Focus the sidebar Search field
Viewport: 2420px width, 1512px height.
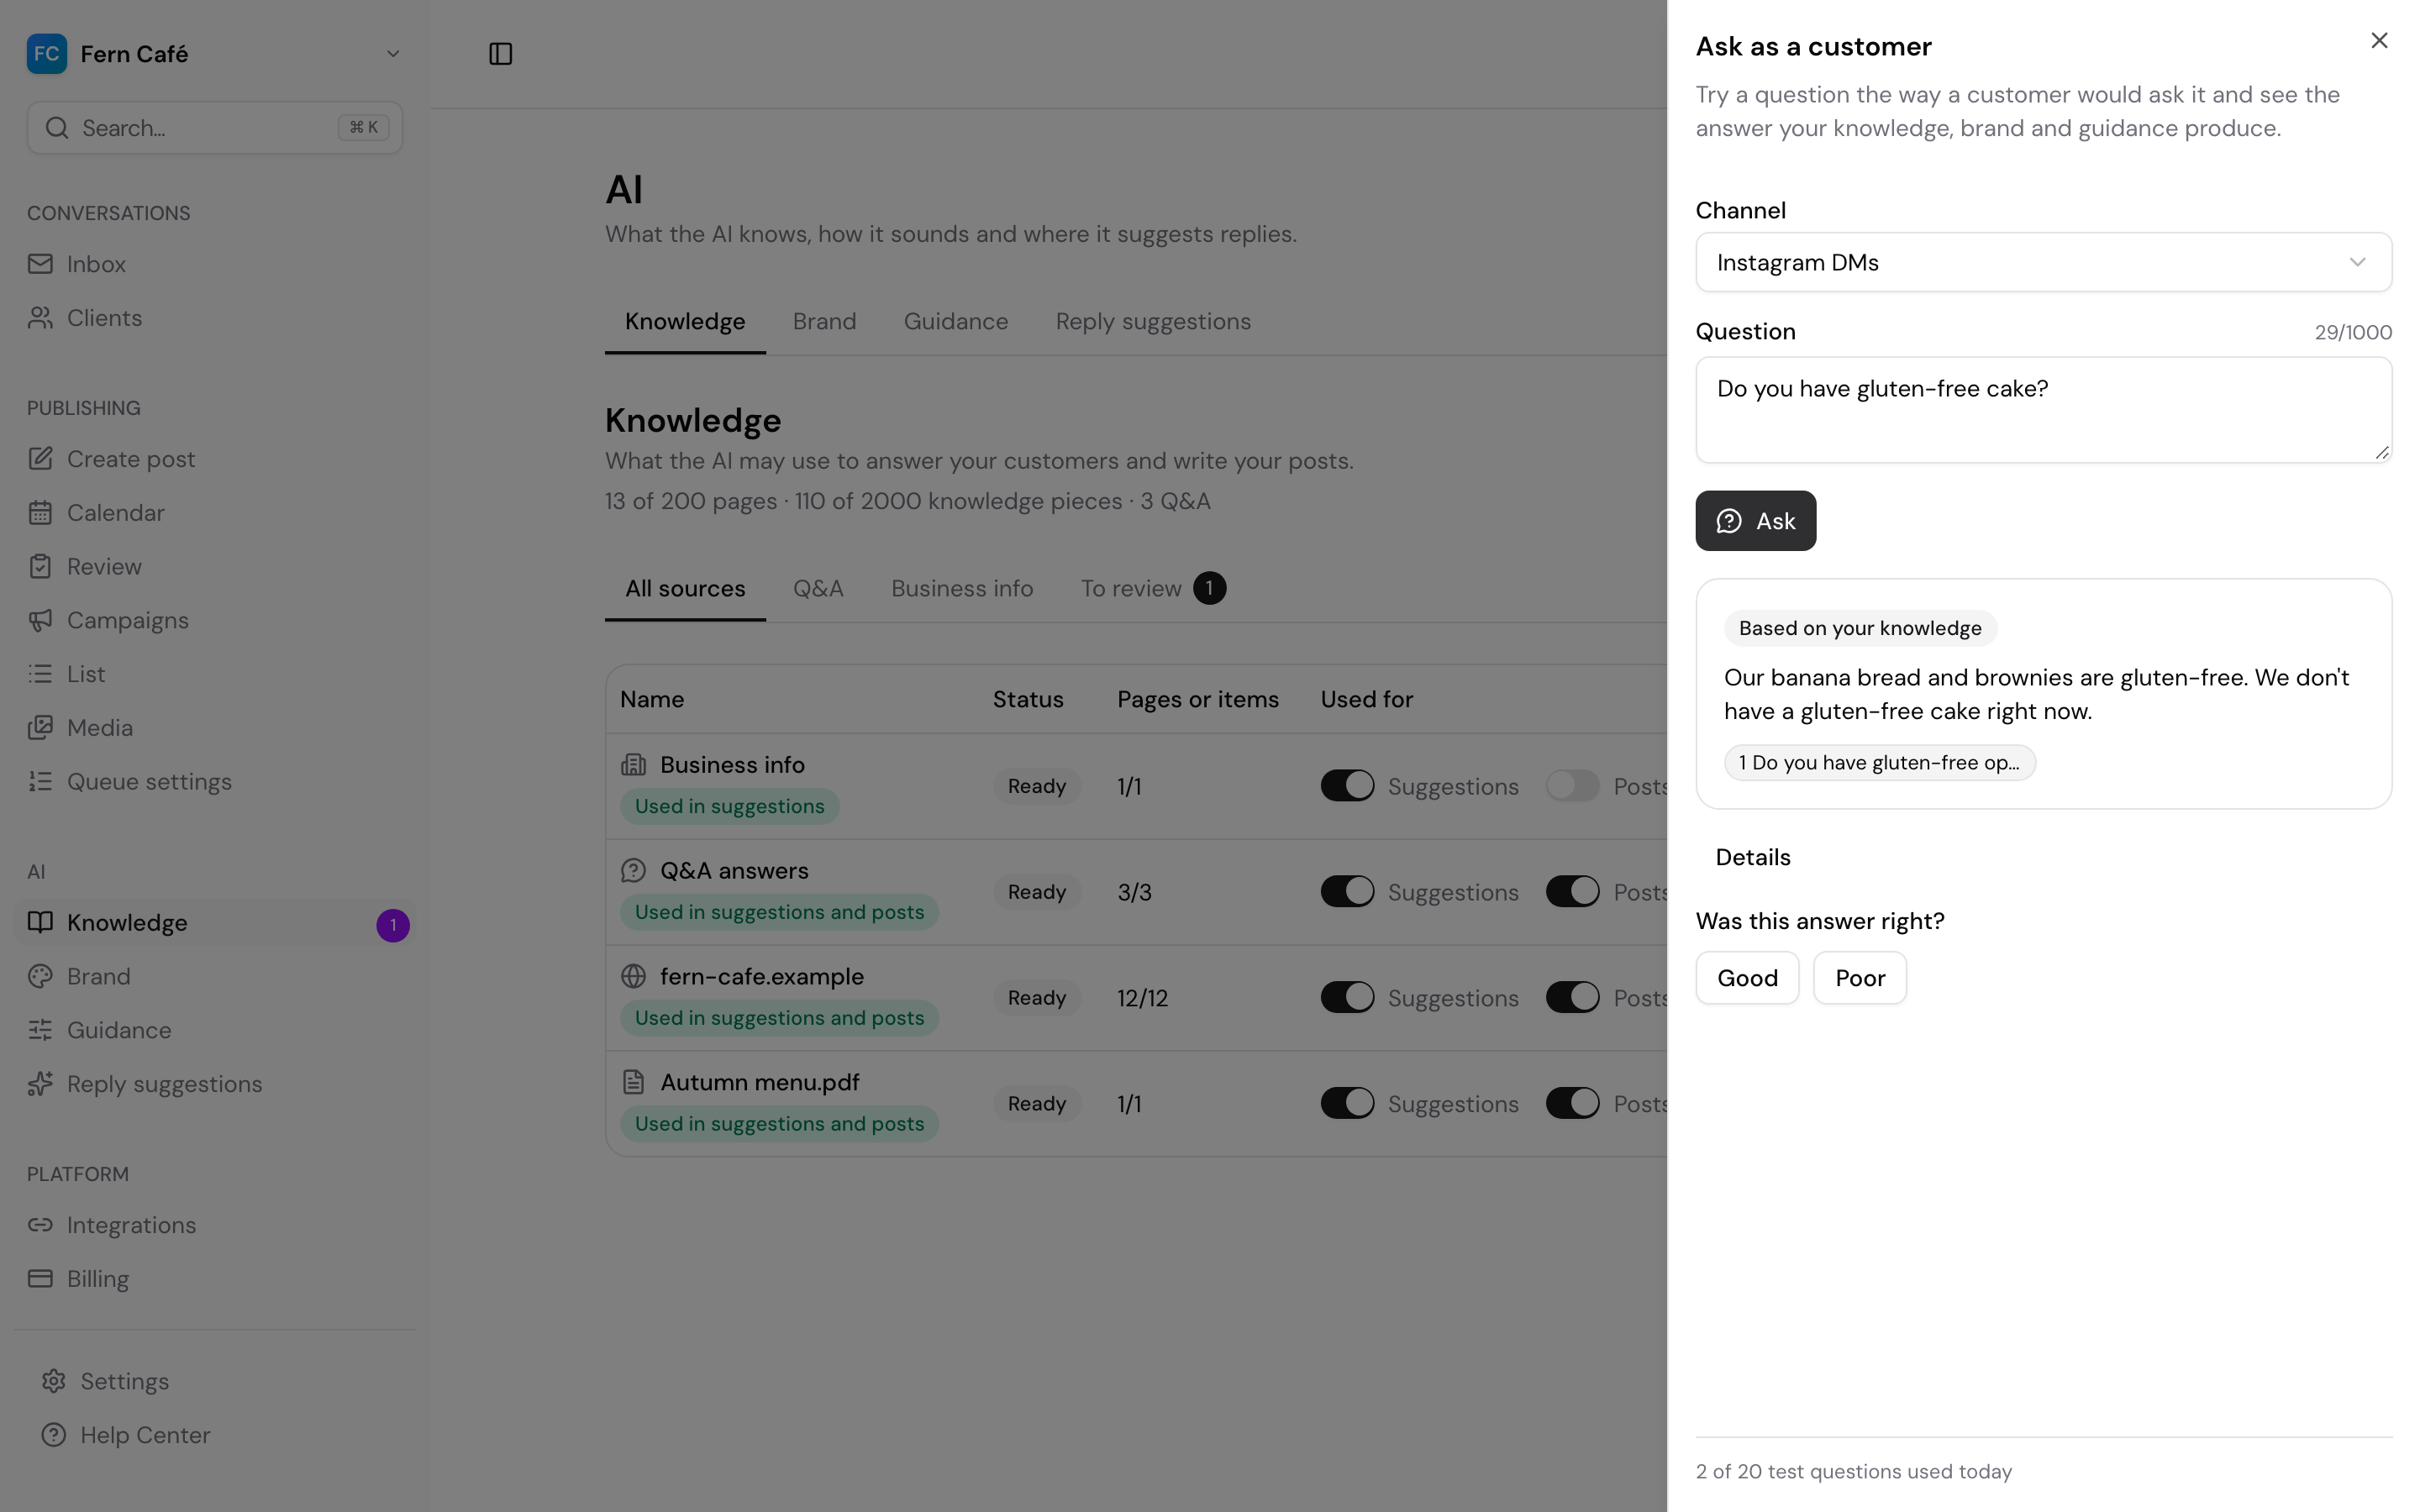214,128
